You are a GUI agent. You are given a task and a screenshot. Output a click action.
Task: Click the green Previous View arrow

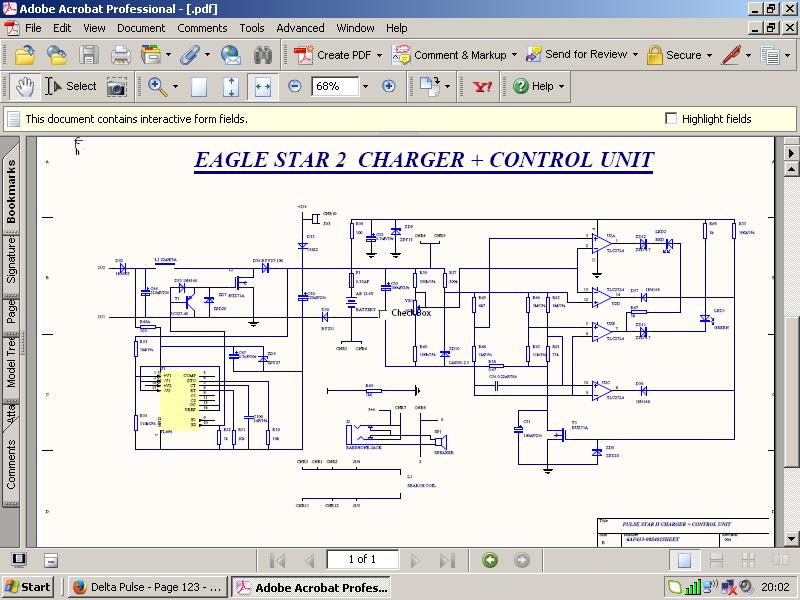pos(489,560)
